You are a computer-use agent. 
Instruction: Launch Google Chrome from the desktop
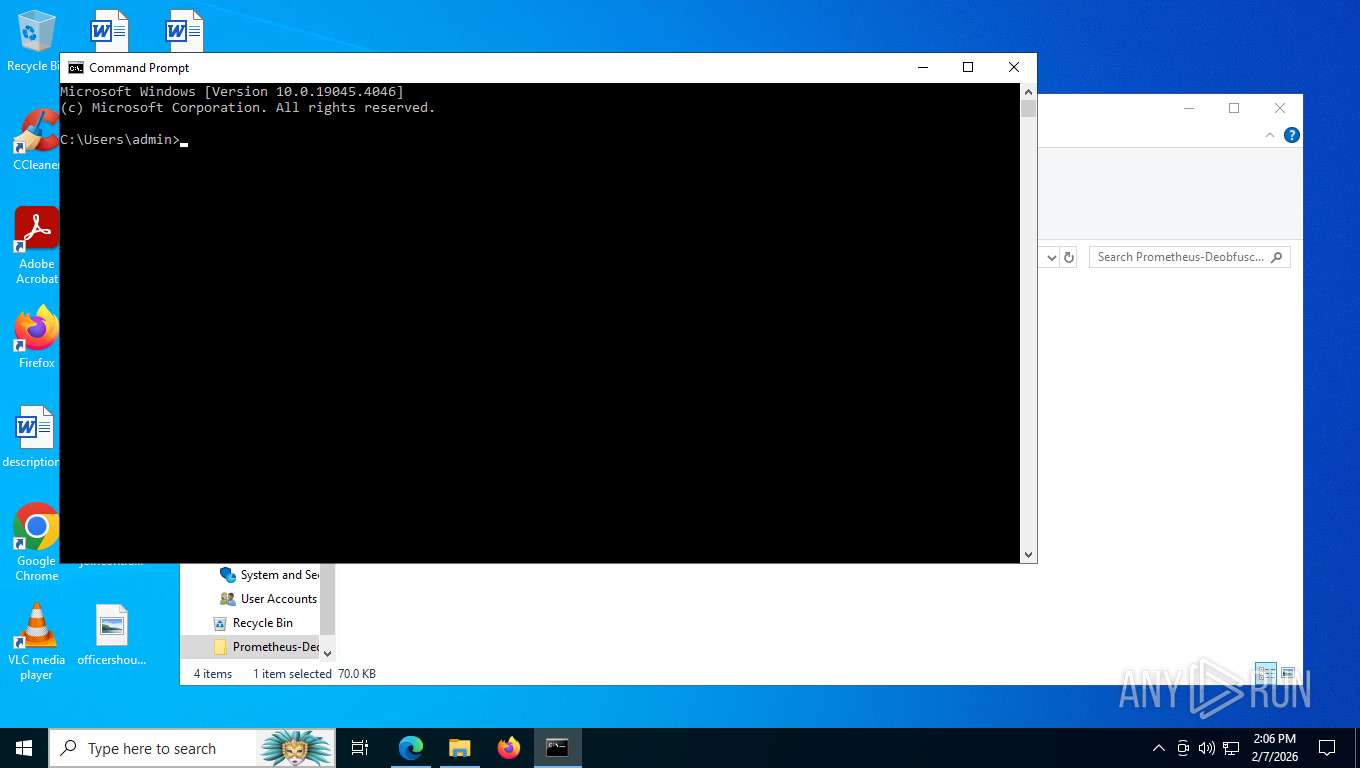click(36, 542)
